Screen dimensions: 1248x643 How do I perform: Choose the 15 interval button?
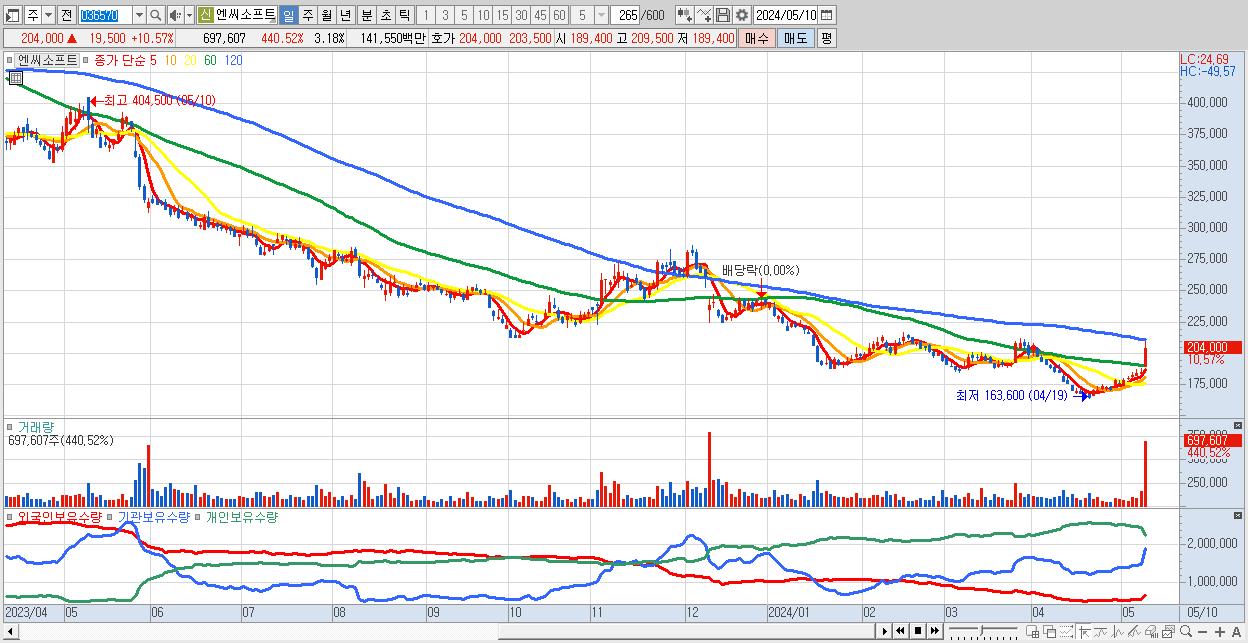pos(502,15)
